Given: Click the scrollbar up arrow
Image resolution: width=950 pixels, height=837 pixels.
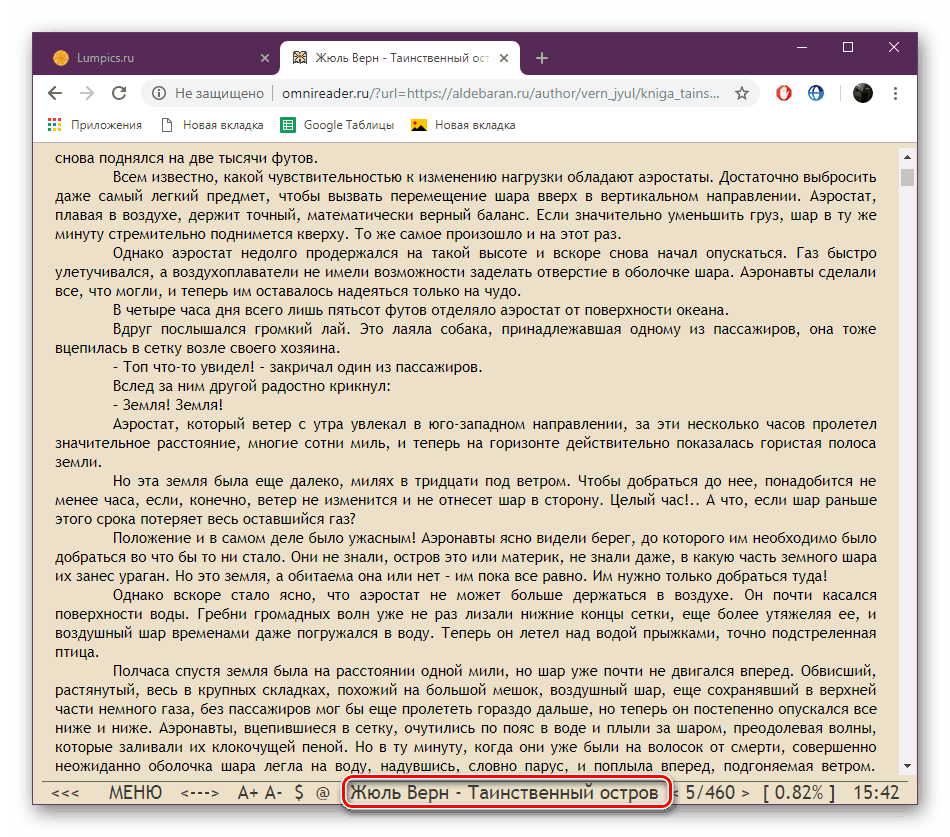Looking at the screenshot, I should [907, 157].
